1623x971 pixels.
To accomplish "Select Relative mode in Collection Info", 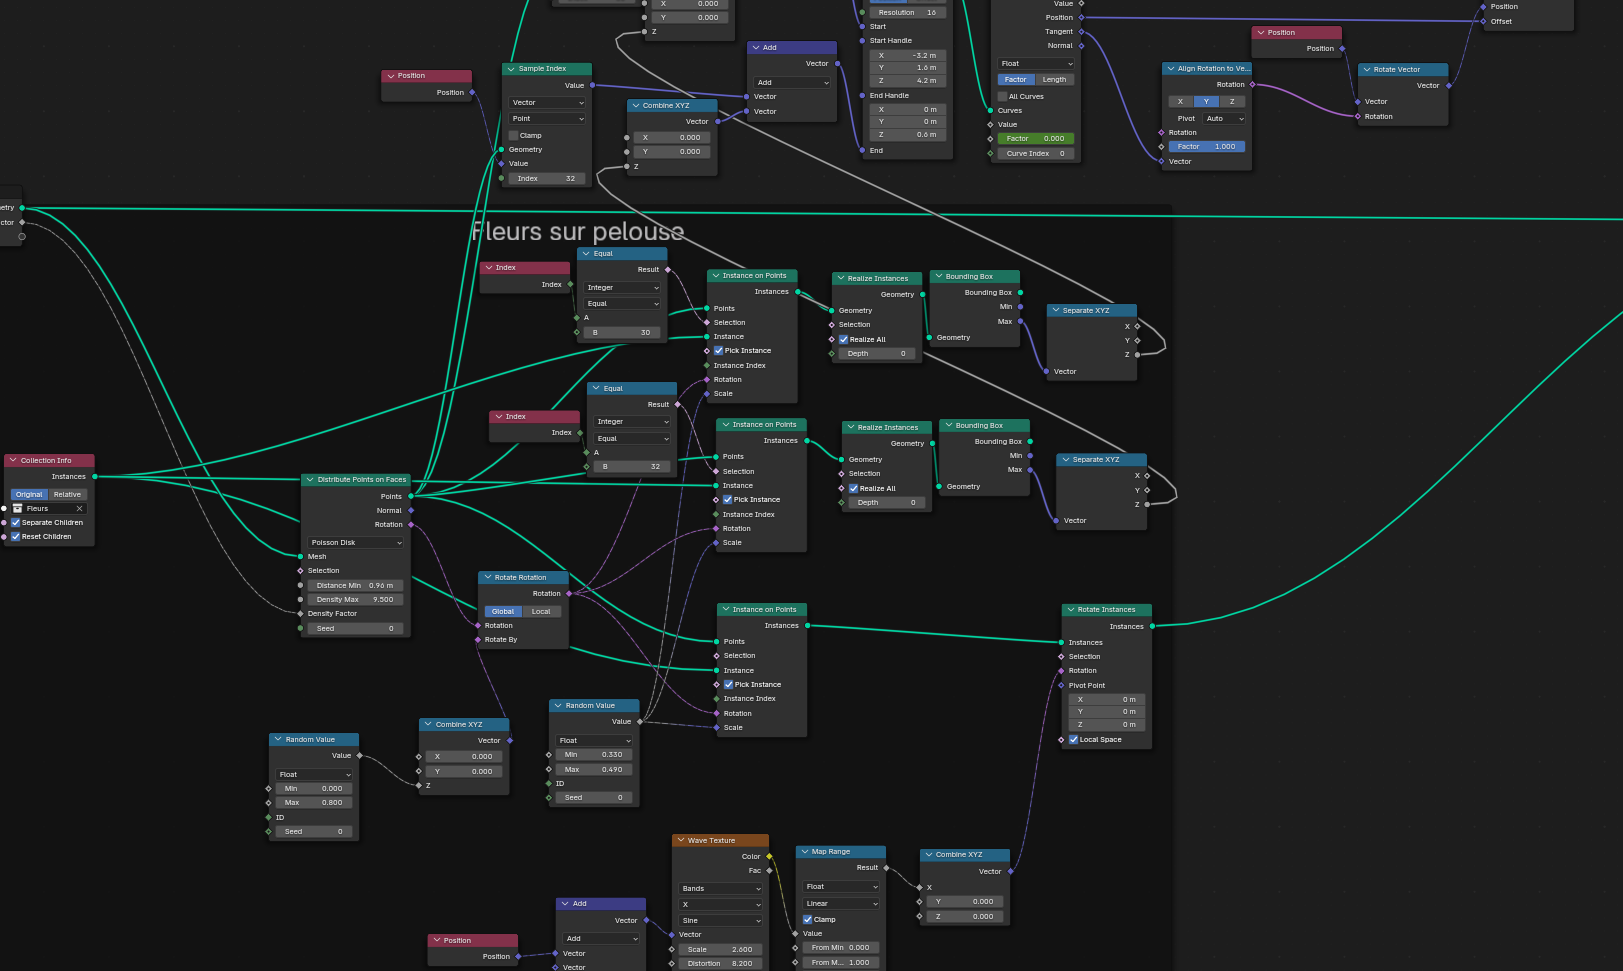I will tap(68, 494).
